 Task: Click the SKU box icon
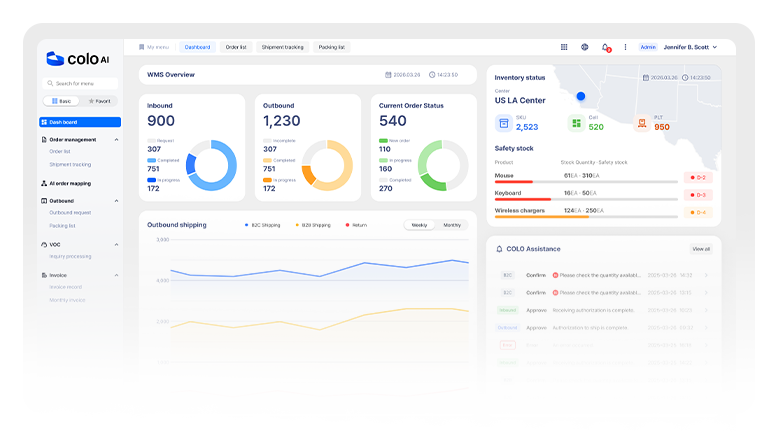click(x=504, y=123)
